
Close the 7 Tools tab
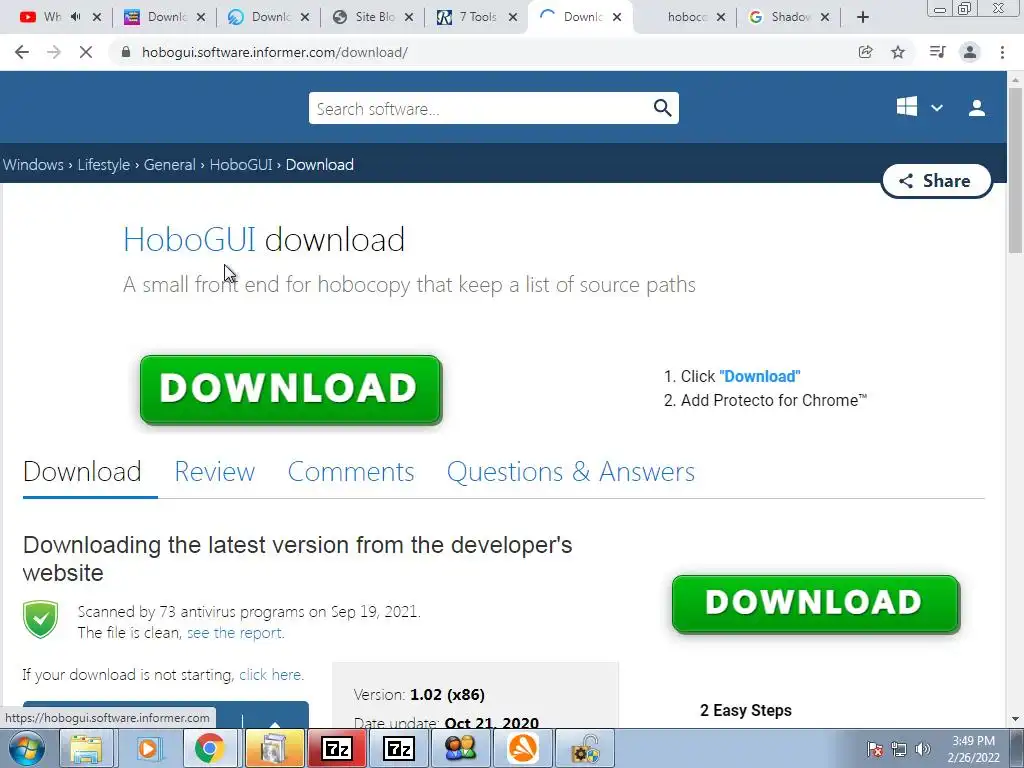coord(513,17)
